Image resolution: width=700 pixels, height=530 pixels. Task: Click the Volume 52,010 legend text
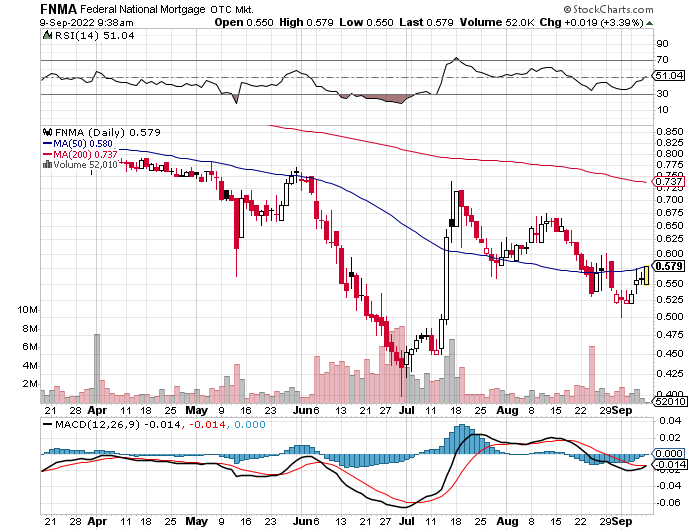[x=85, y=165]
